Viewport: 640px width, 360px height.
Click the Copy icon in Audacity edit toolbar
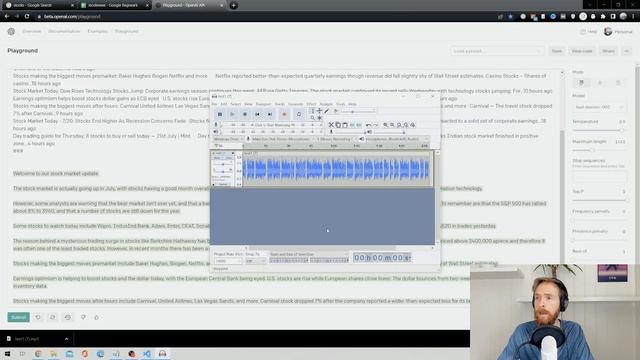[x=338, y=125]
